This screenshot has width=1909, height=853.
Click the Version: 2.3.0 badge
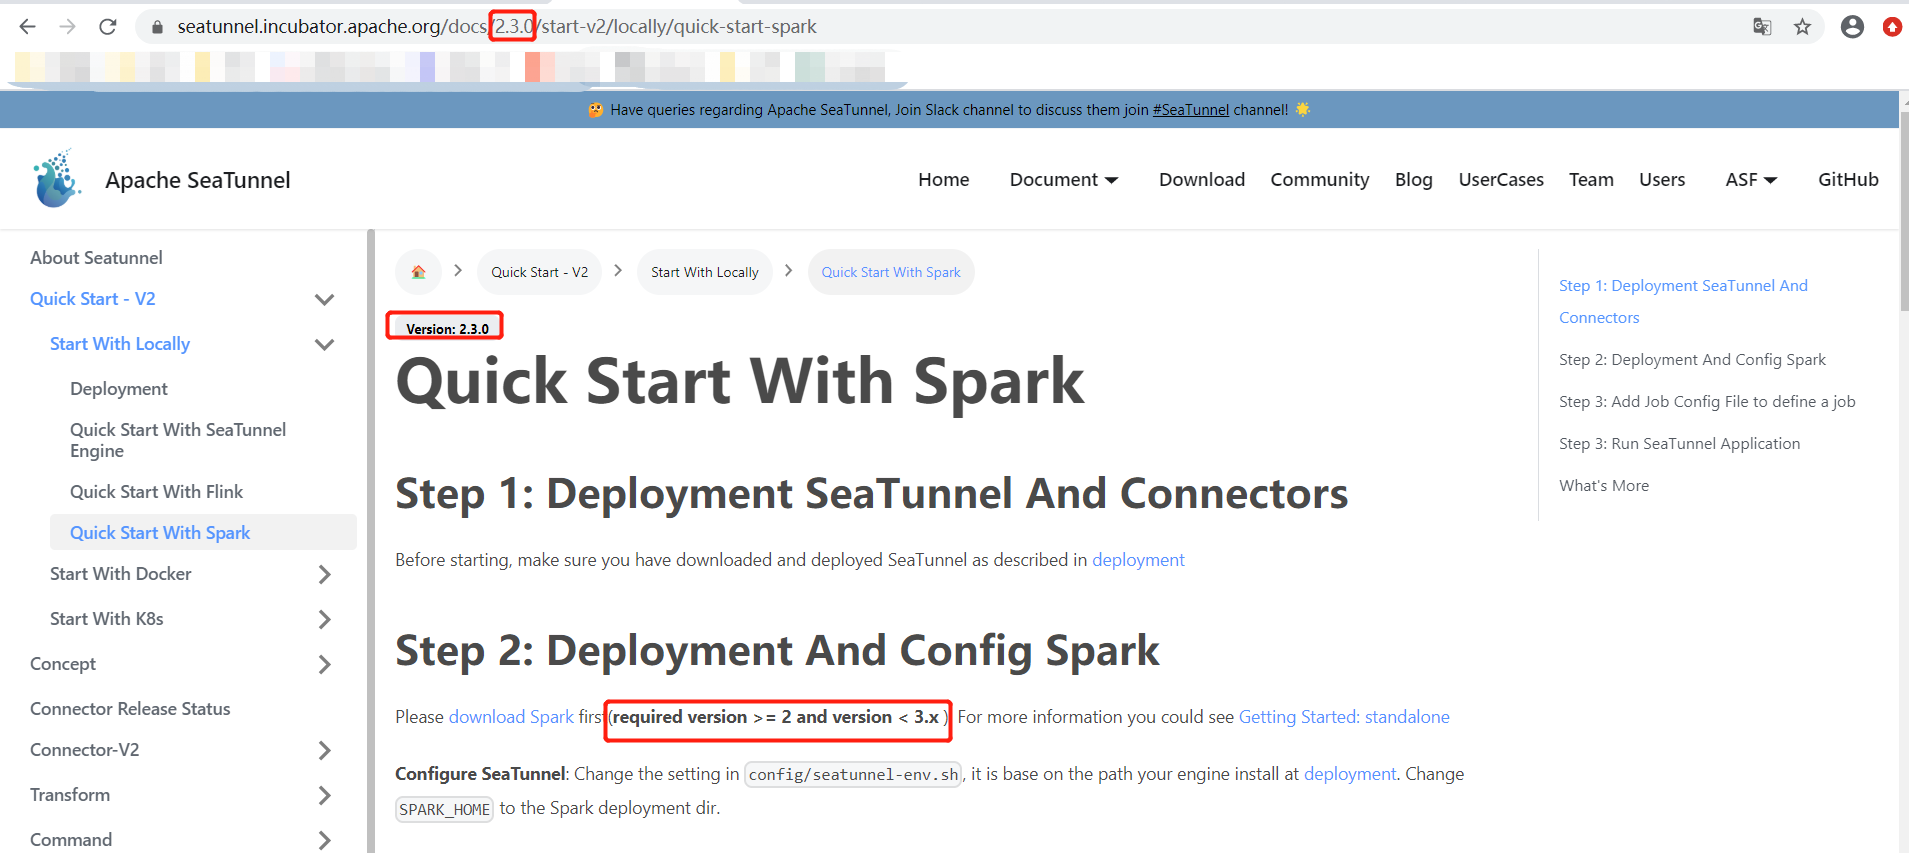pos(447,328)
